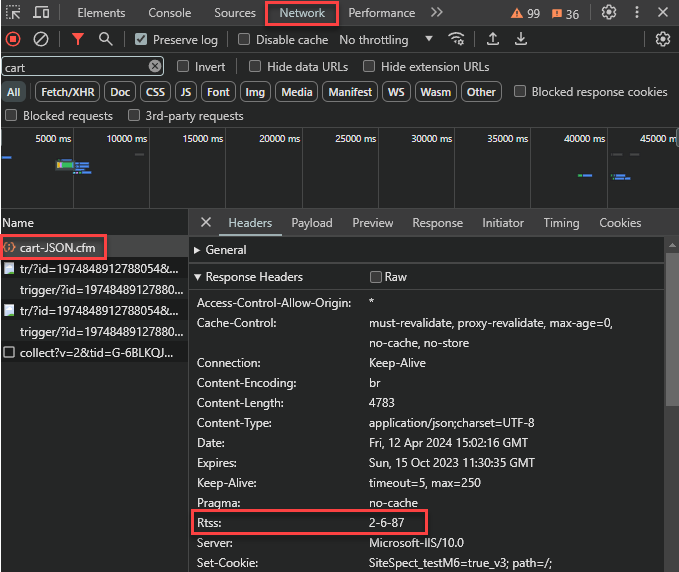Check Blocked requests option
679x572 pixels.
click(x=11, y=115)
